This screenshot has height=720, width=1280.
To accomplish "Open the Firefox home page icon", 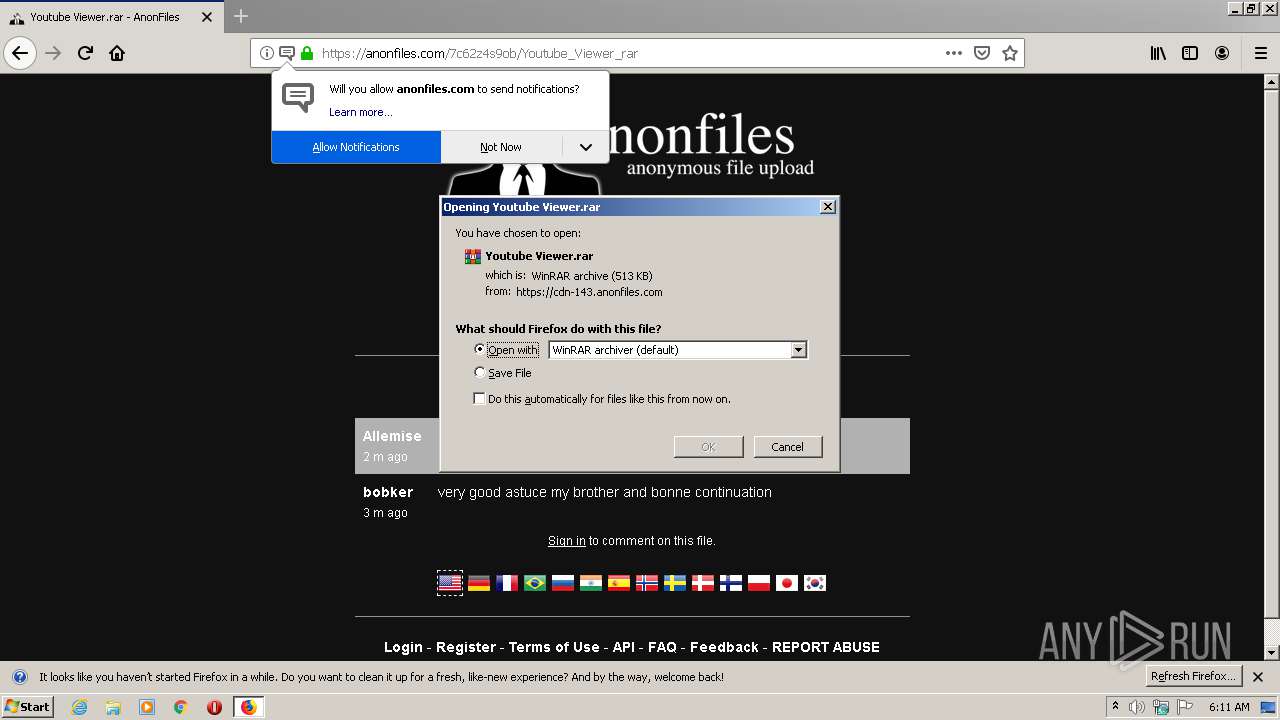I will (117, 53).
